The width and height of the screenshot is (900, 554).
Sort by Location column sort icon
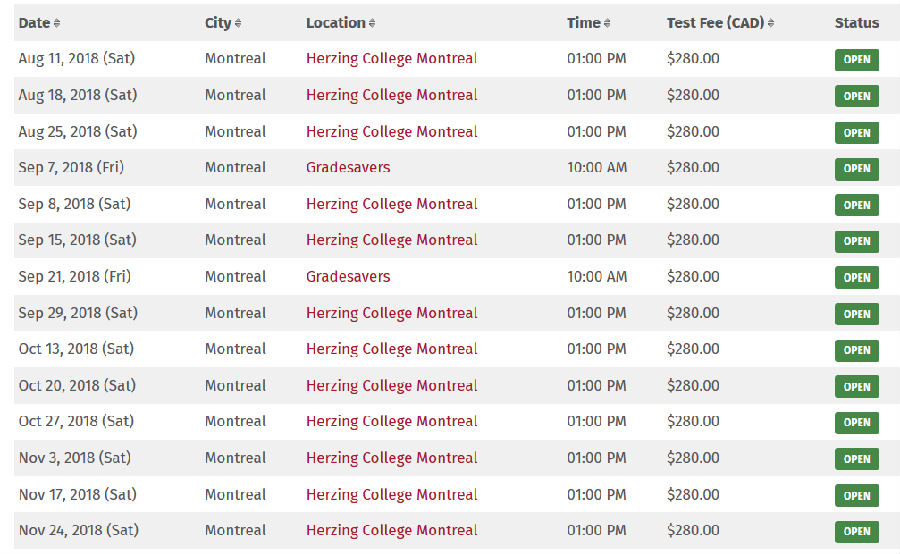point(372,23)
